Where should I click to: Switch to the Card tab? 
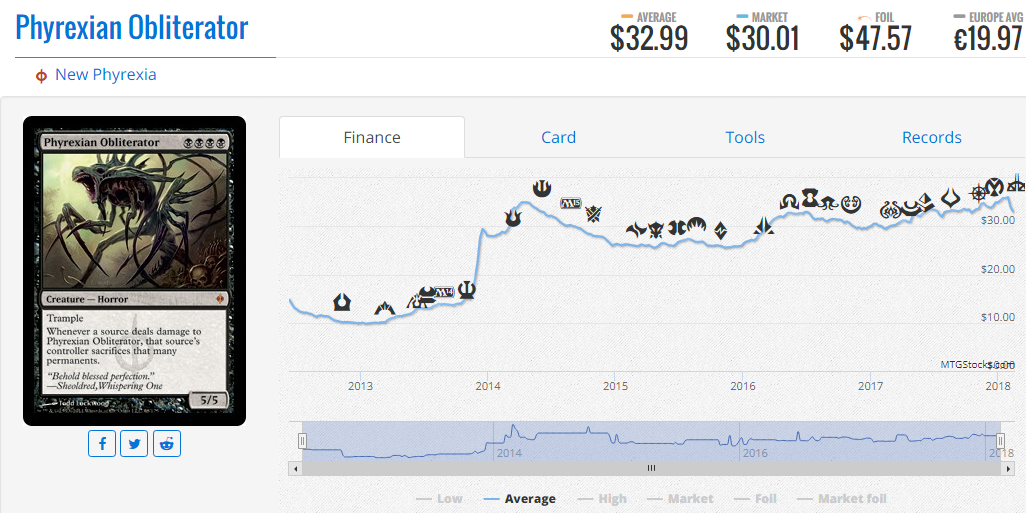point(558,137)
